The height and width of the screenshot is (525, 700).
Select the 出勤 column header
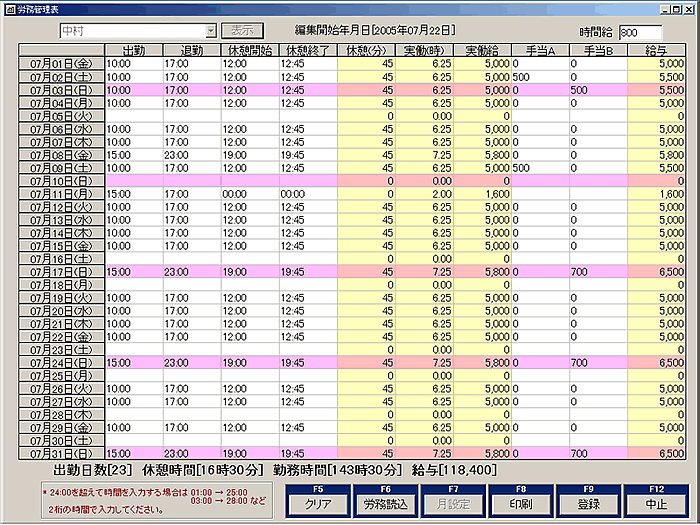[x=134, y=50]
